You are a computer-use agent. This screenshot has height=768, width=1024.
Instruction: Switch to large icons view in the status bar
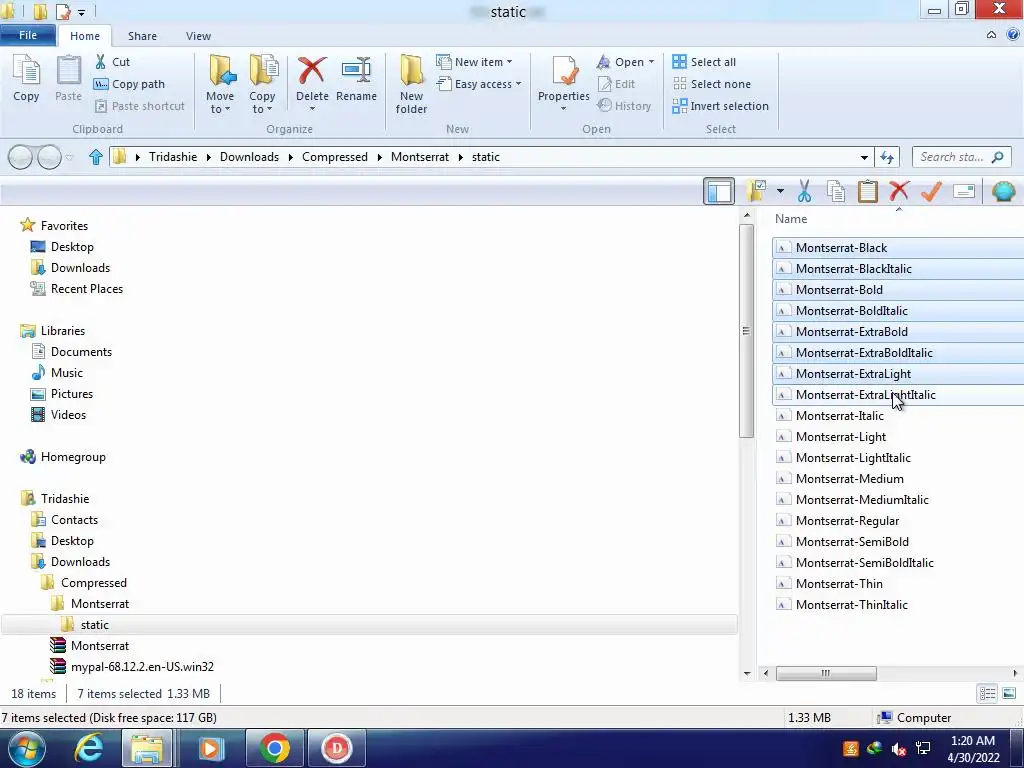pyautogui.click(x=1009, y=694)
